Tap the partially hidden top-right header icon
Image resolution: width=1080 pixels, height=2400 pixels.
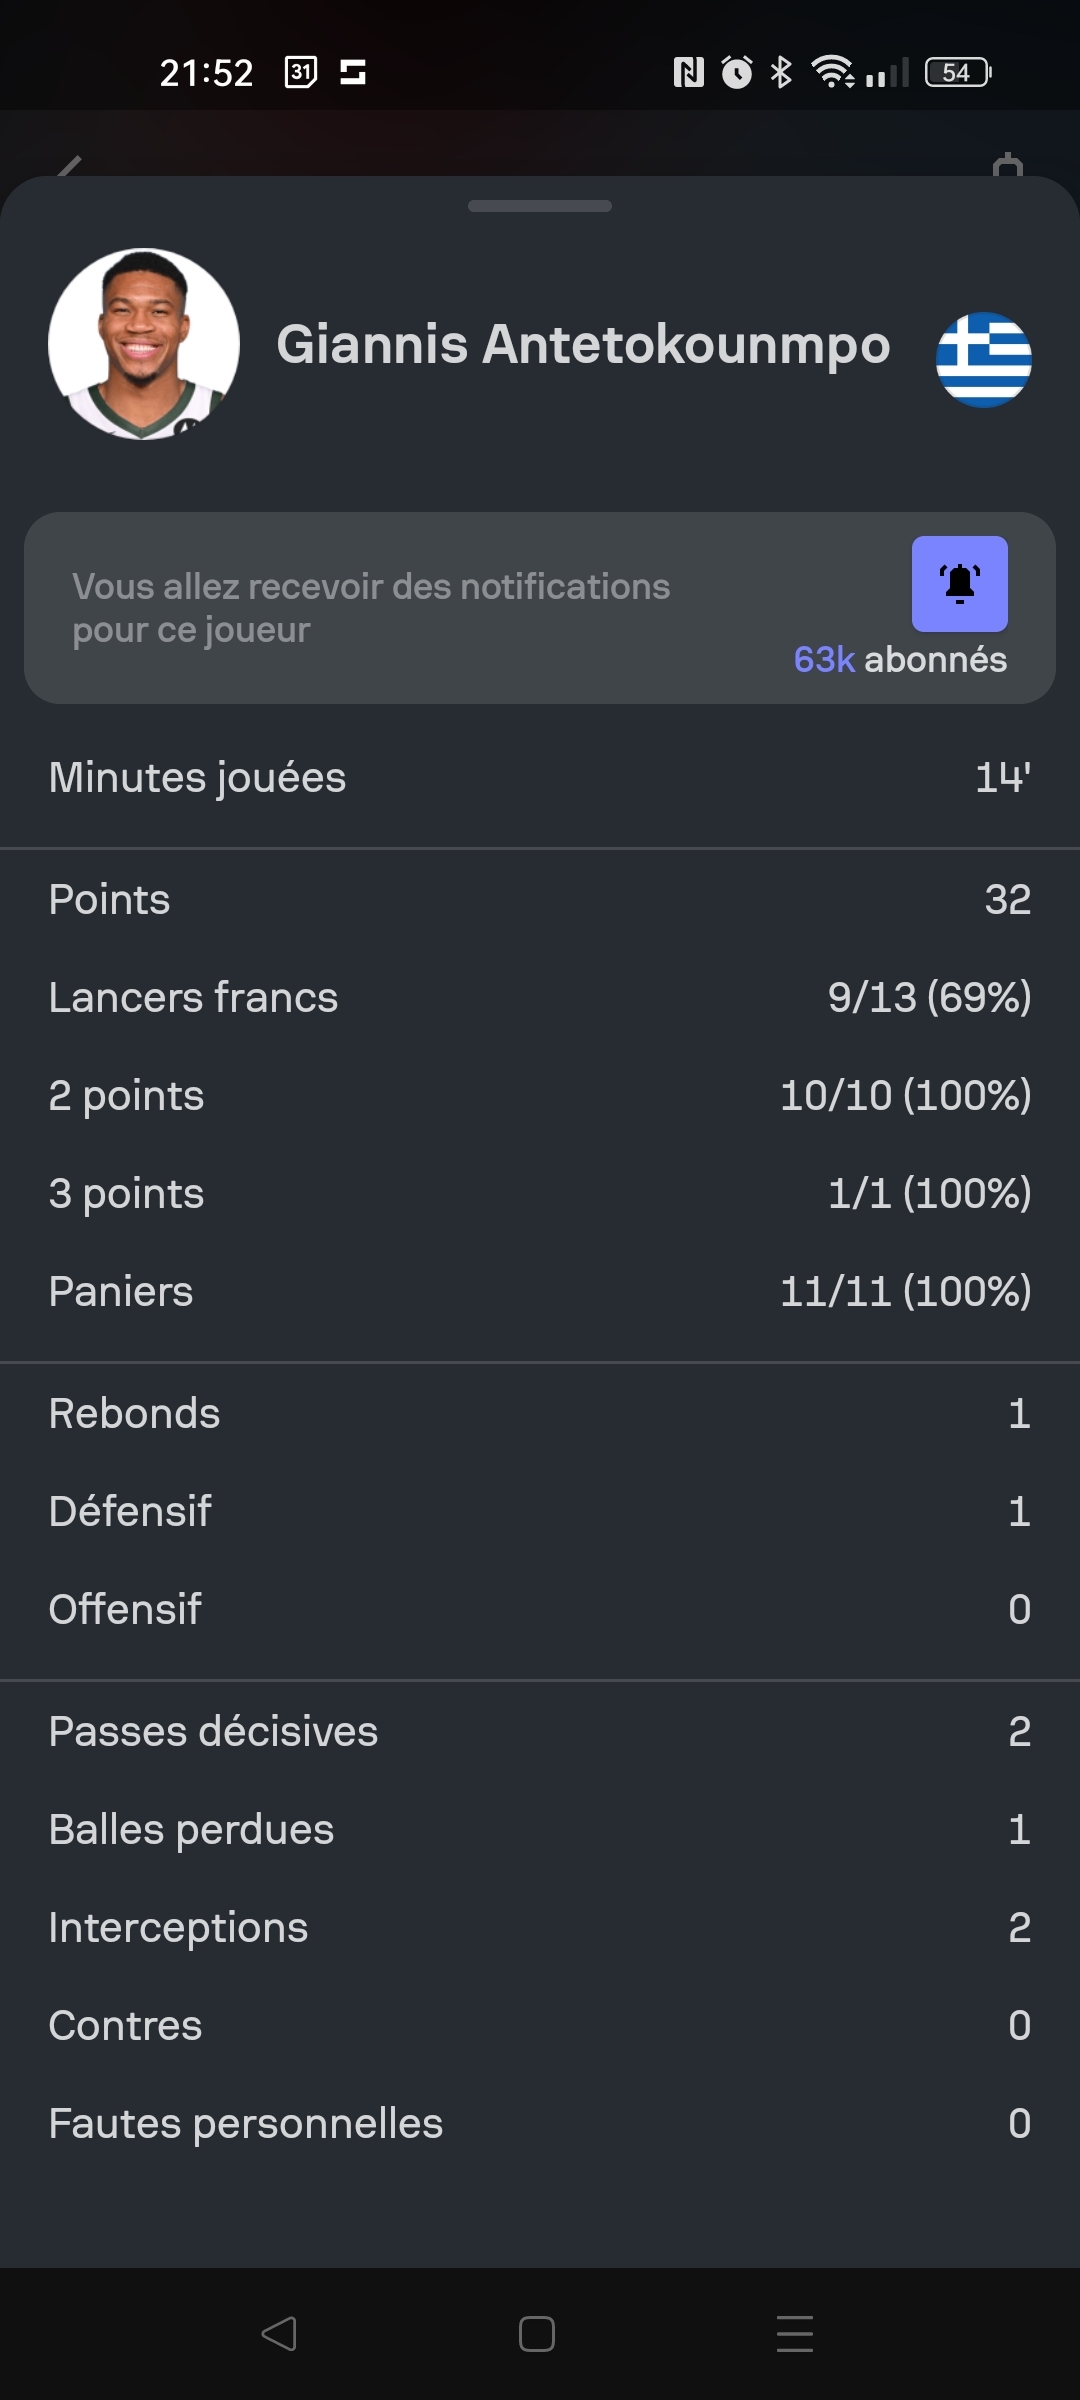pyautogui.click(x=1008, y=165)
